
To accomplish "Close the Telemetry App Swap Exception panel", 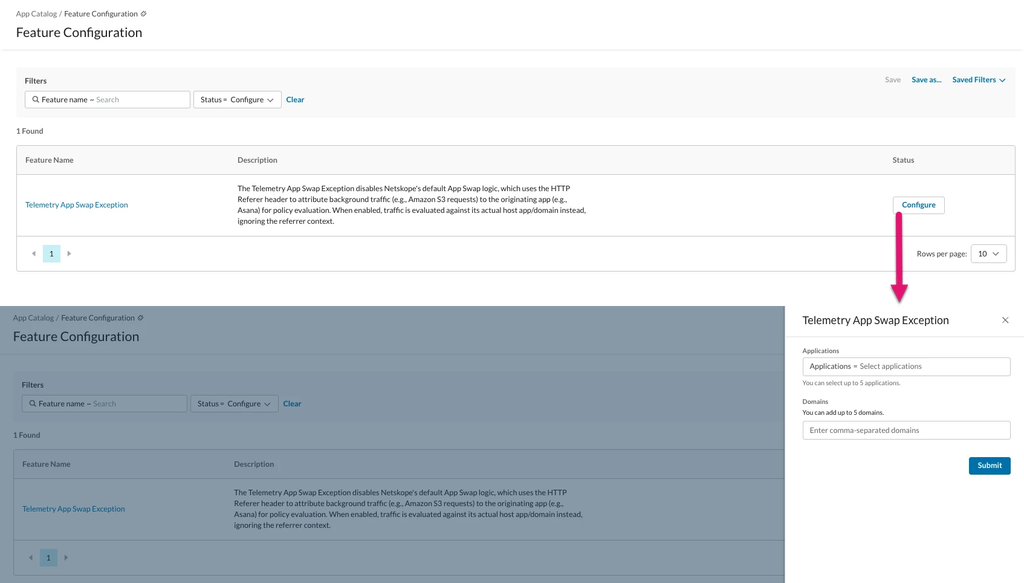I will point(1005,320).
